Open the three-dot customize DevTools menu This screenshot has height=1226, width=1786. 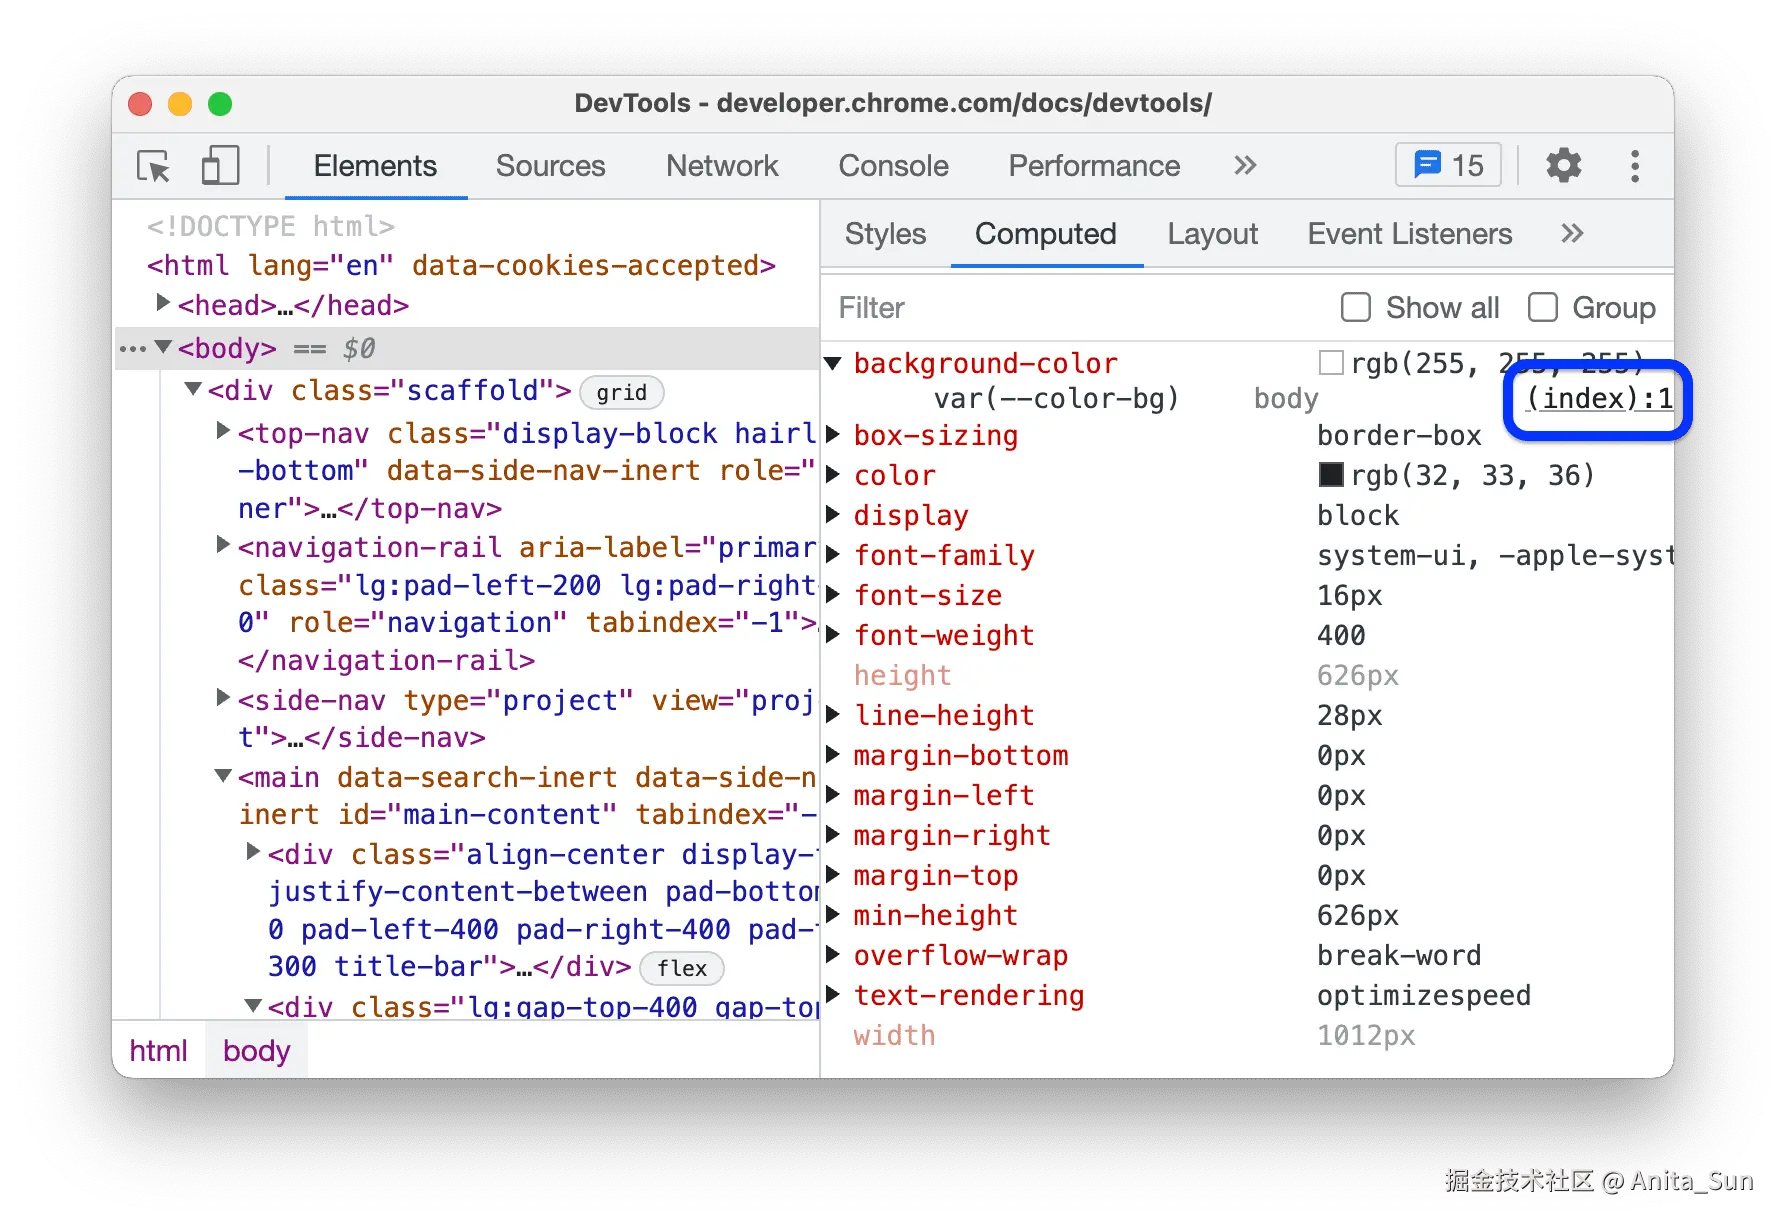pyautogui.click(x=1635, y=166)
